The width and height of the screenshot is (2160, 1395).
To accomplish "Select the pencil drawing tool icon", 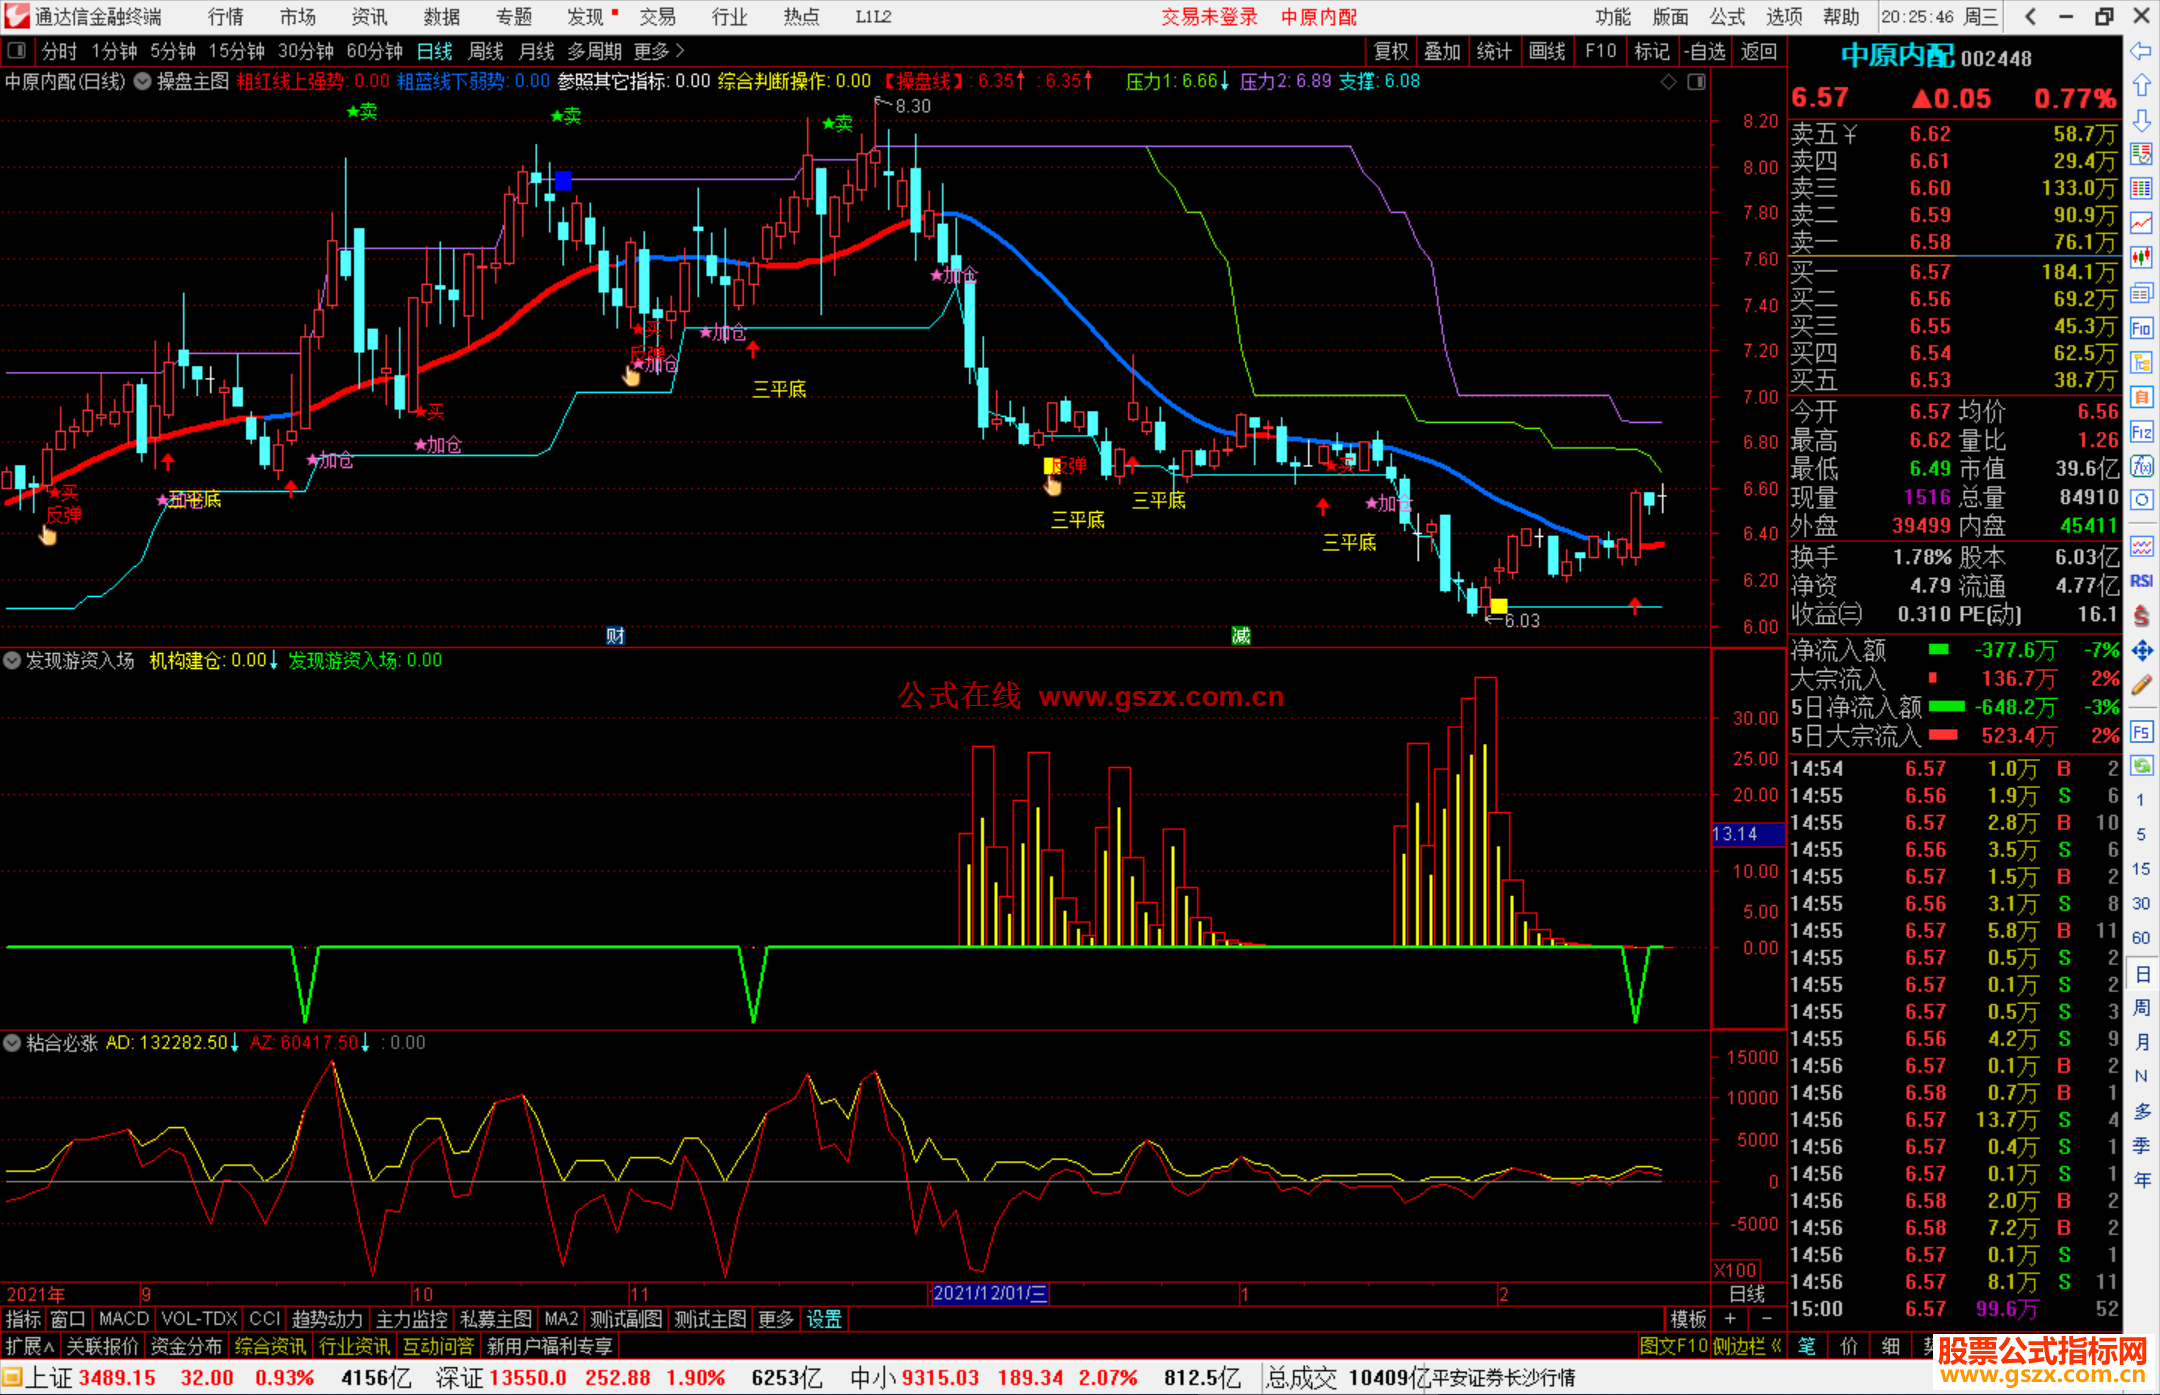I will click(2141, 685).
